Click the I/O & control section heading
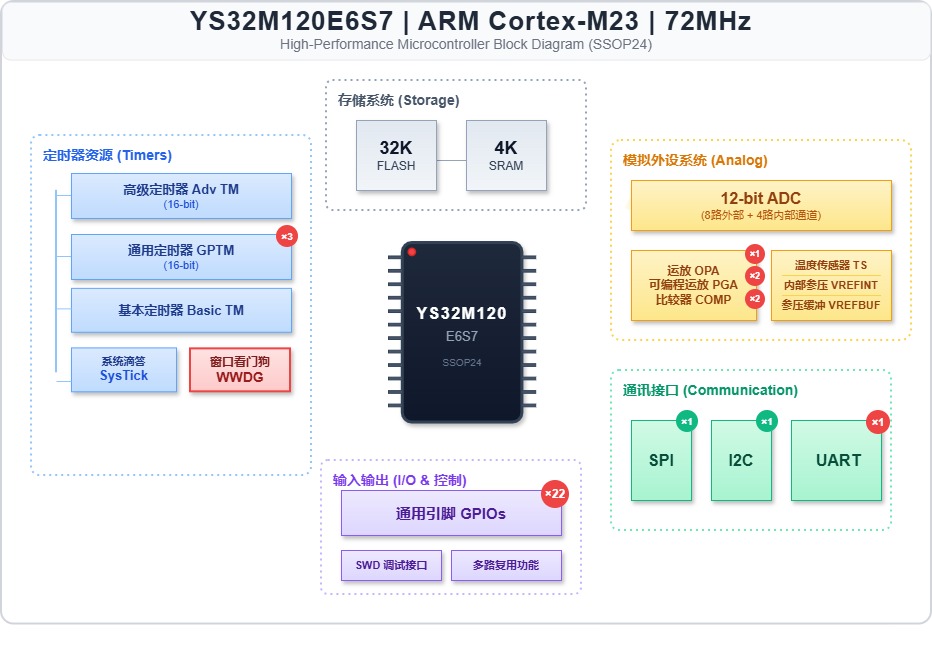932x645 pixels. [399, 480]
